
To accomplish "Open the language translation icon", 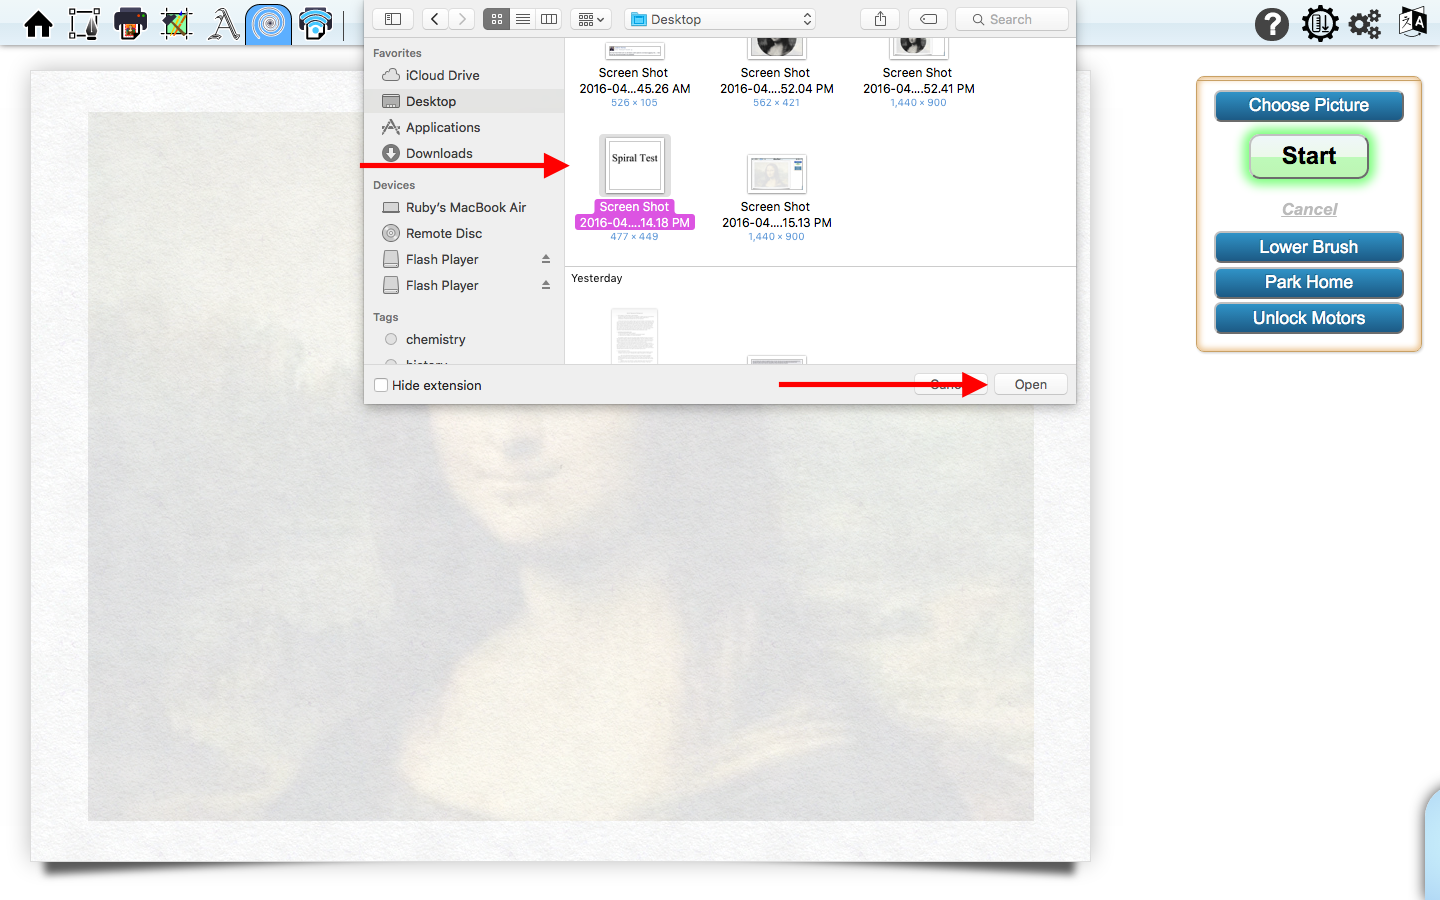I will point(1412,22).
